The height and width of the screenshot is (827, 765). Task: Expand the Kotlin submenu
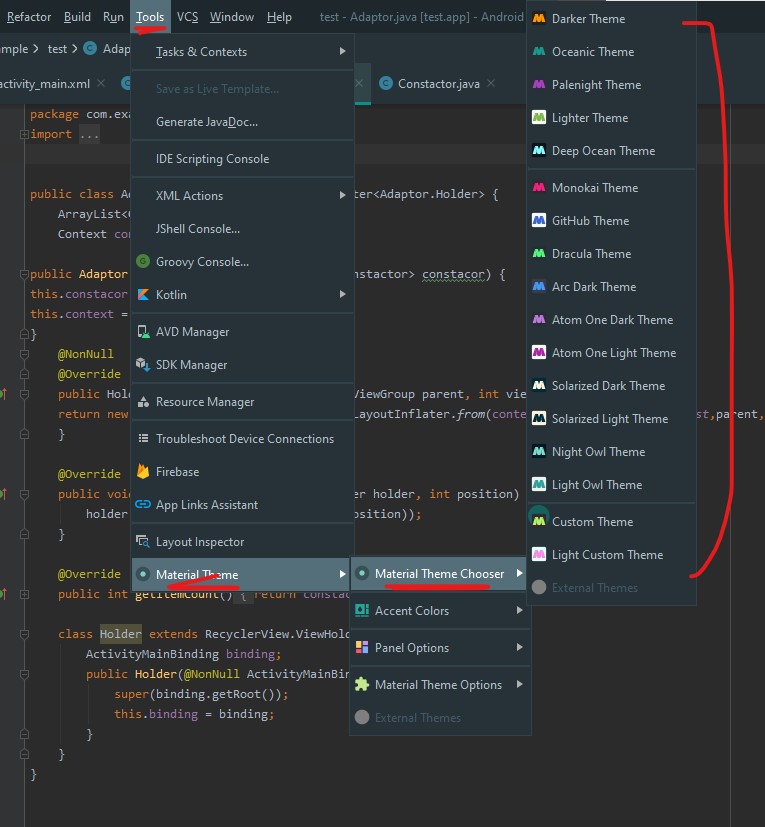(175, 295)
